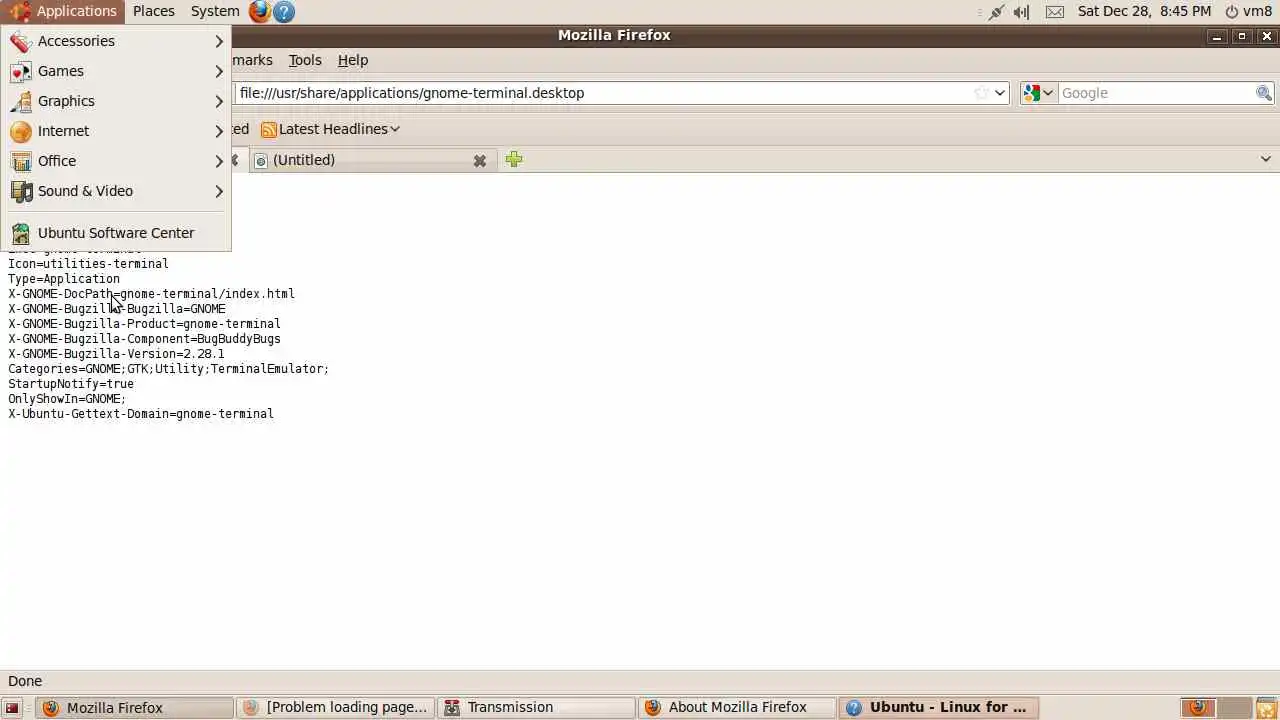Screen dimensions: 1280x720
Task: Launch Firefox from the top panel icon
Action: coord(260,11)
